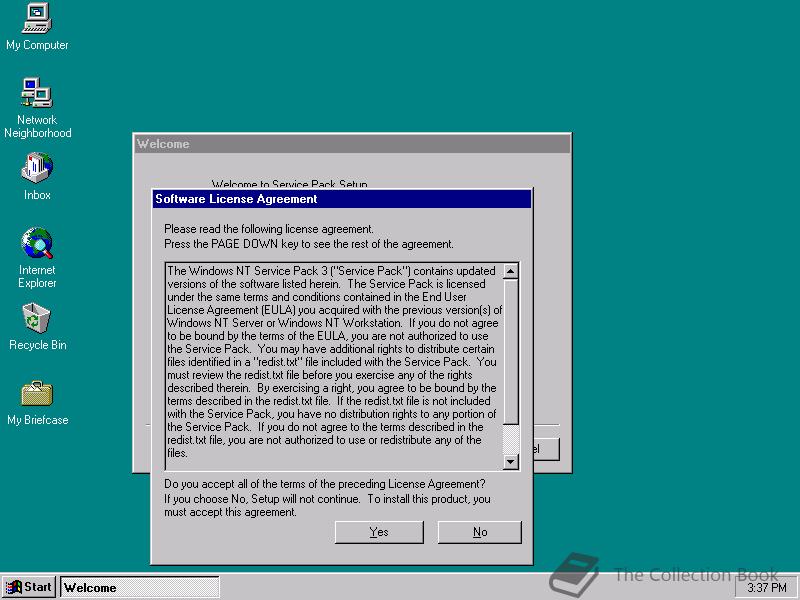Click the 3:37 PM taskbar clock
This screenshot has height=600, width=800.
pos(766,588)
